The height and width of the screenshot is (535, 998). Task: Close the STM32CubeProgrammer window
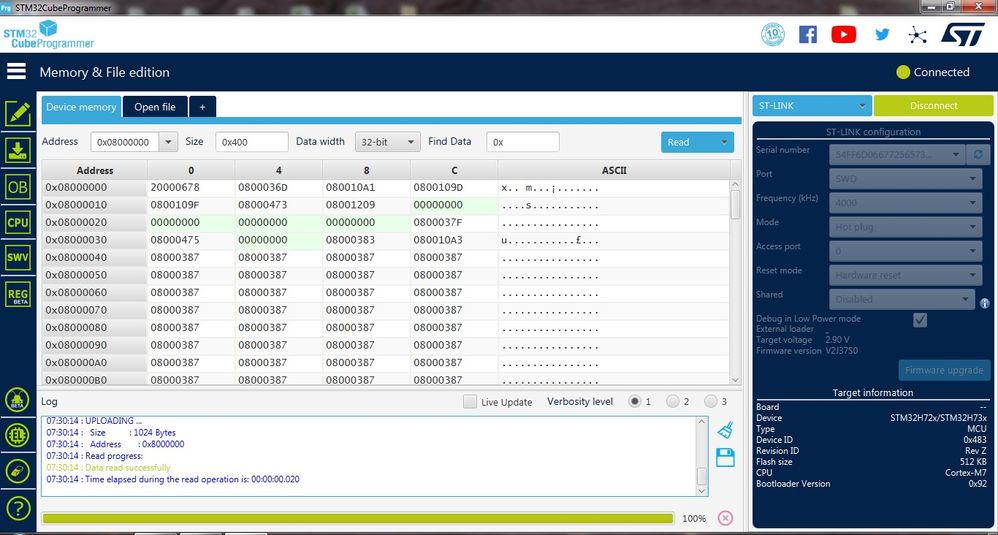click(979, 6)
